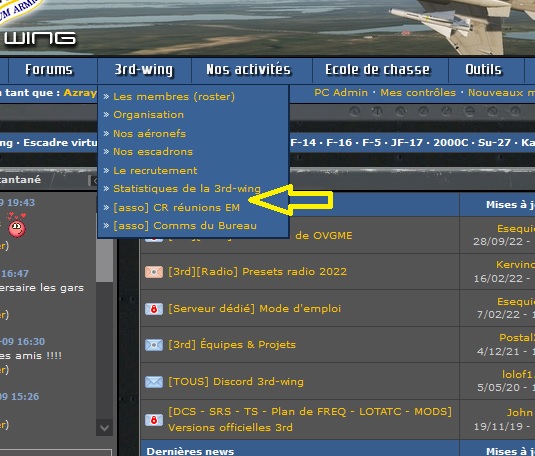Open Mes contrôles link

(x=418, y=93)
